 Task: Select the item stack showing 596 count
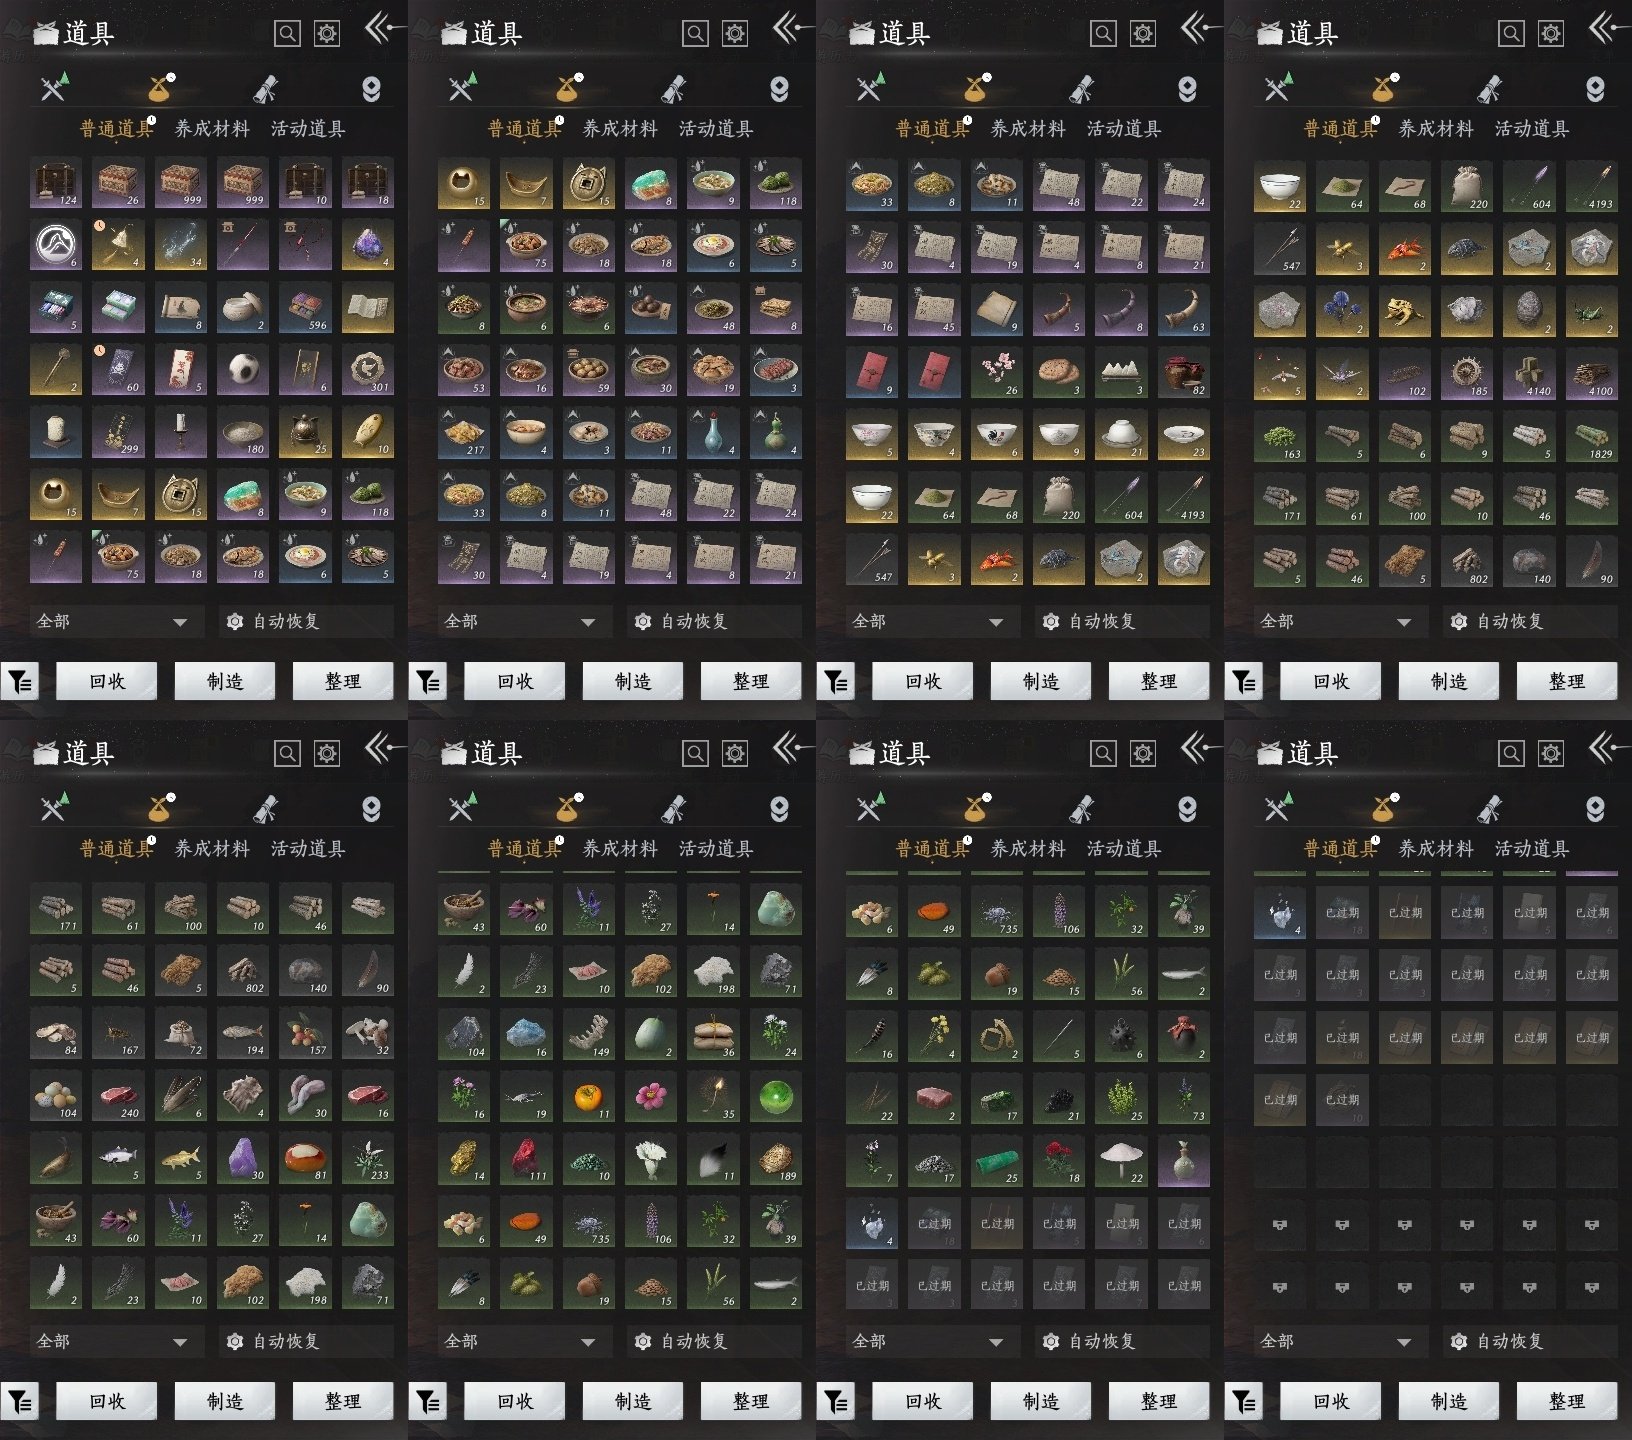(x=305, y=309)
